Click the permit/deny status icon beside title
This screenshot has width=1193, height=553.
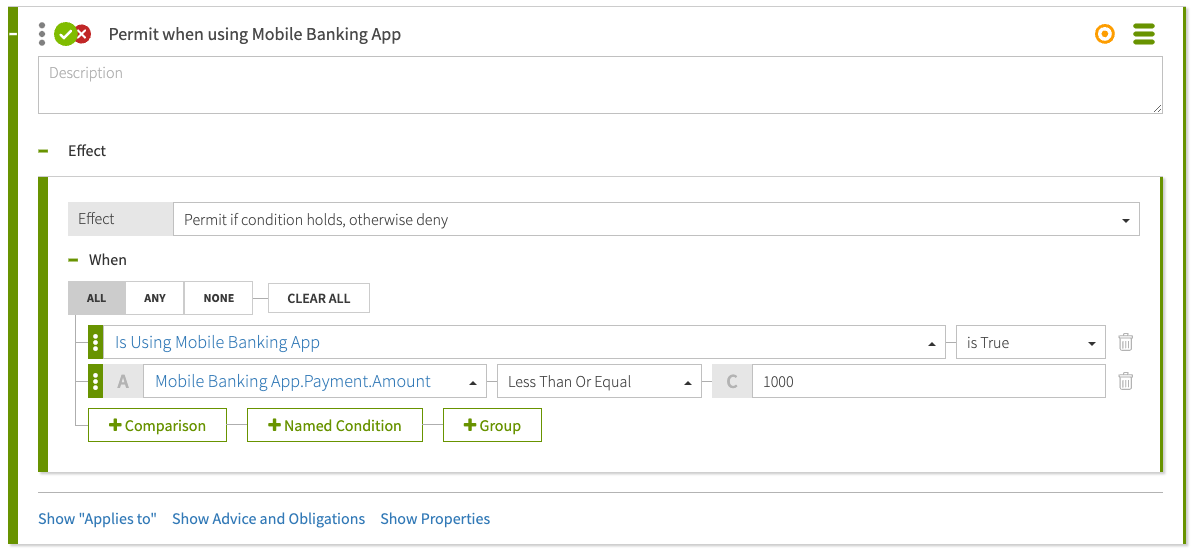(x=72, y=34)
